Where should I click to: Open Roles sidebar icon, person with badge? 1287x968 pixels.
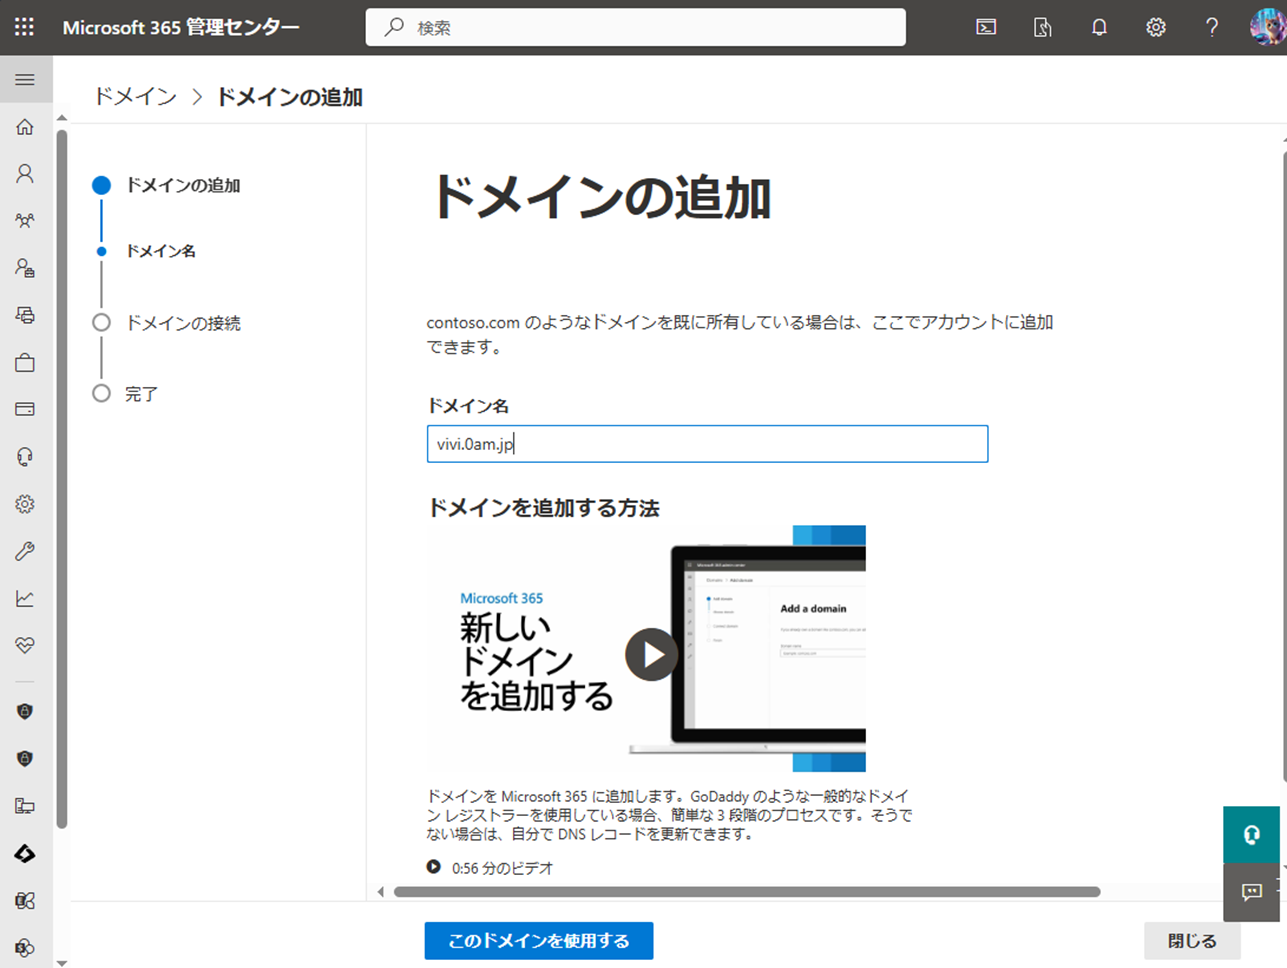[25, 268]
